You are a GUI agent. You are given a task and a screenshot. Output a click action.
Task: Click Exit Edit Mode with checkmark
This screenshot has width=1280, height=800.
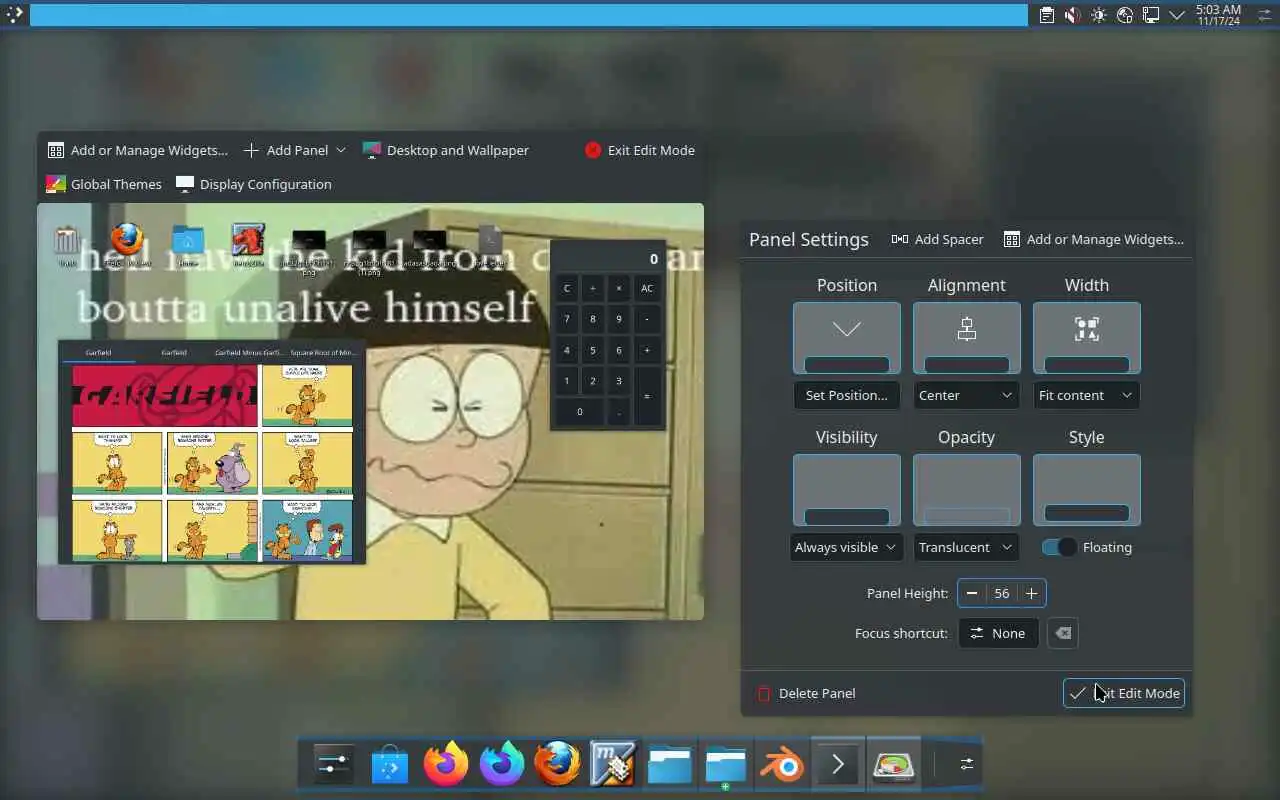1124,693
